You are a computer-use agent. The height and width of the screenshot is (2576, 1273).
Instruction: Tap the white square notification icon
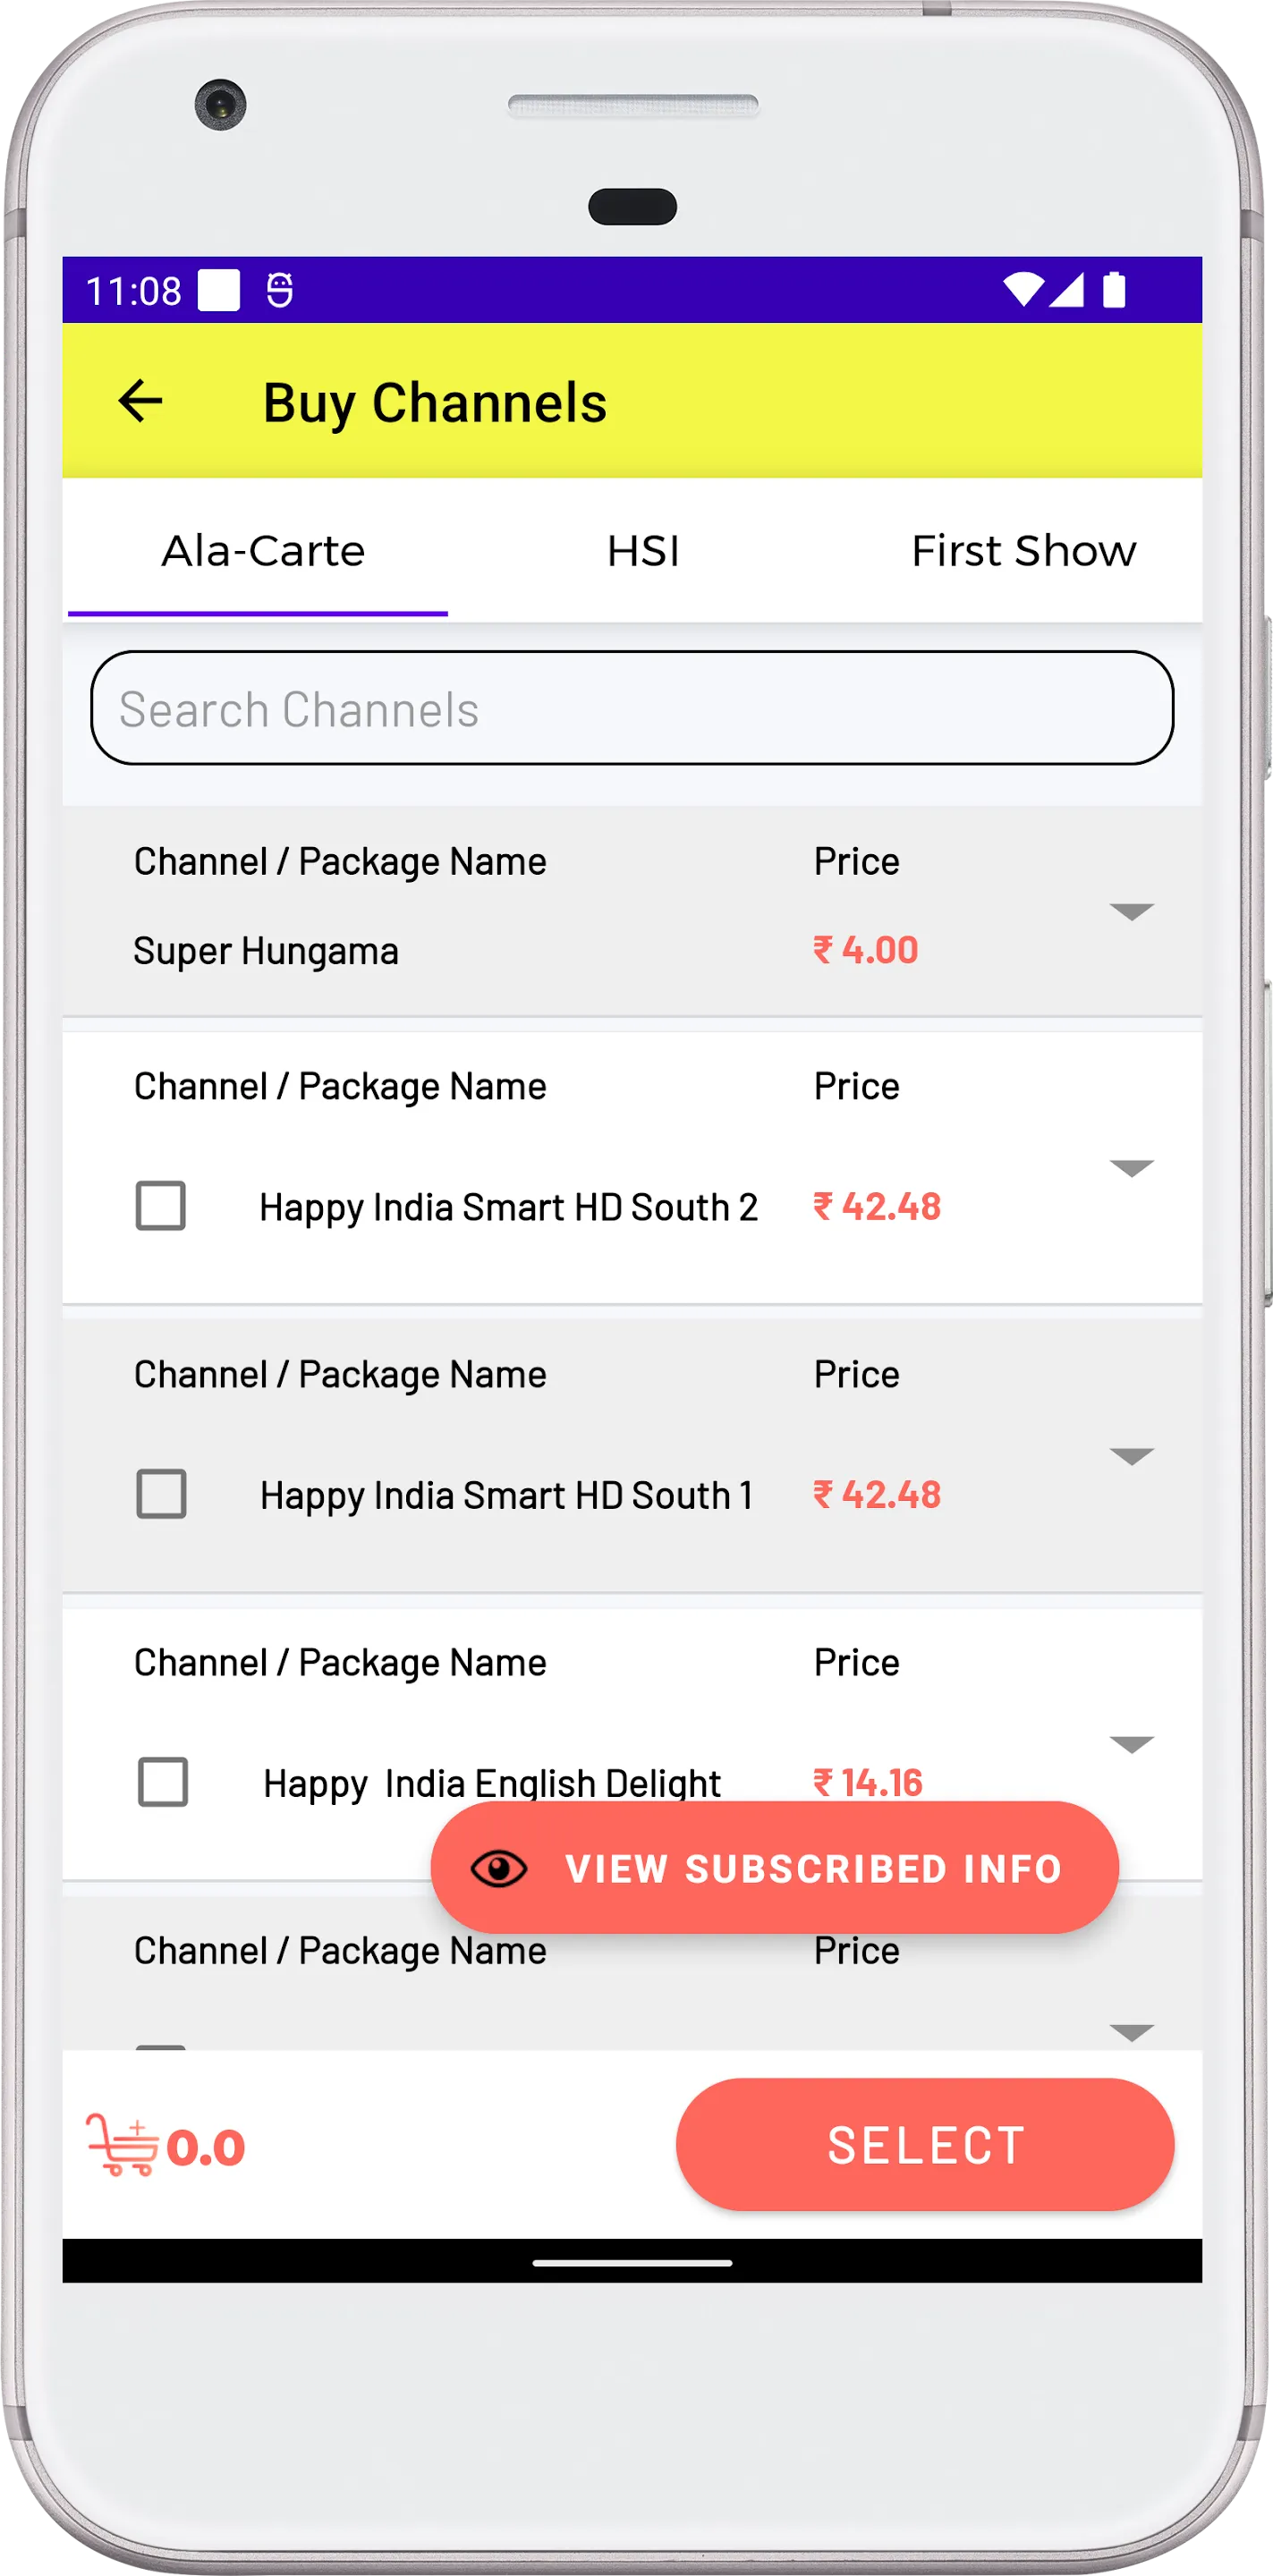click(219, 290)
